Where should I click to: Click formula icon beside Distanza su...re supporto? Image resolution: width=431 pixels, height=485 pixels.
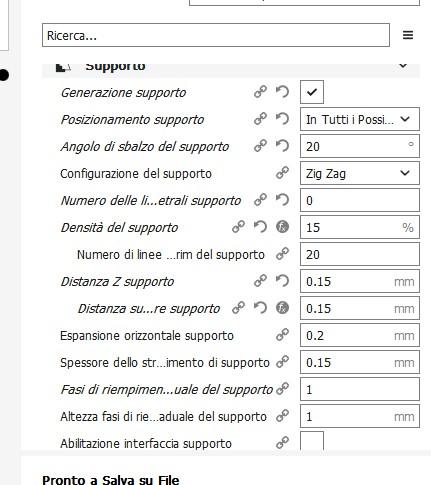pyautogui.click(x=282, y=308)
